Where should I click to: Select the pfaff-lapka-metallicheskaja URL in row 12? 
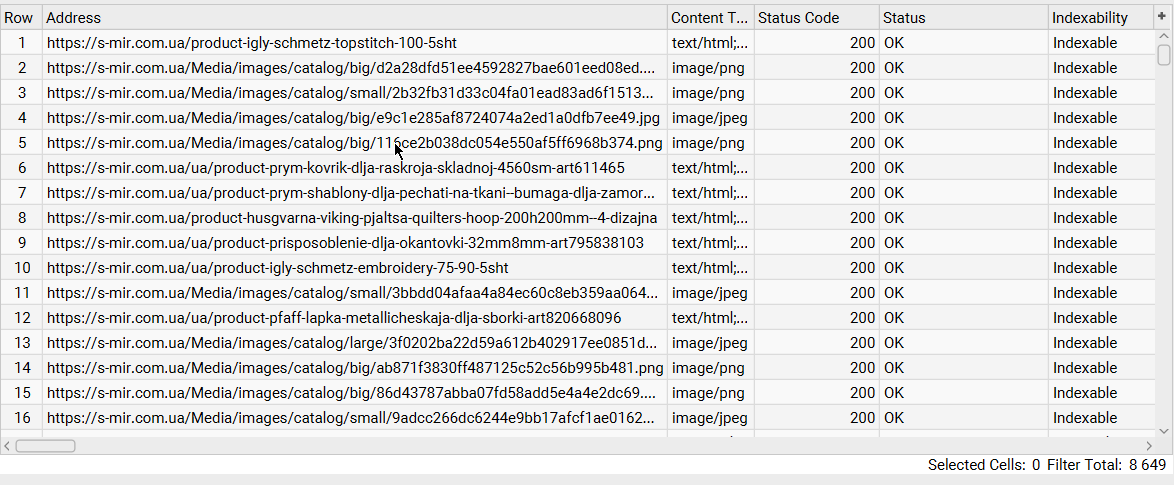pyautogui.click(x=334, y=318)
